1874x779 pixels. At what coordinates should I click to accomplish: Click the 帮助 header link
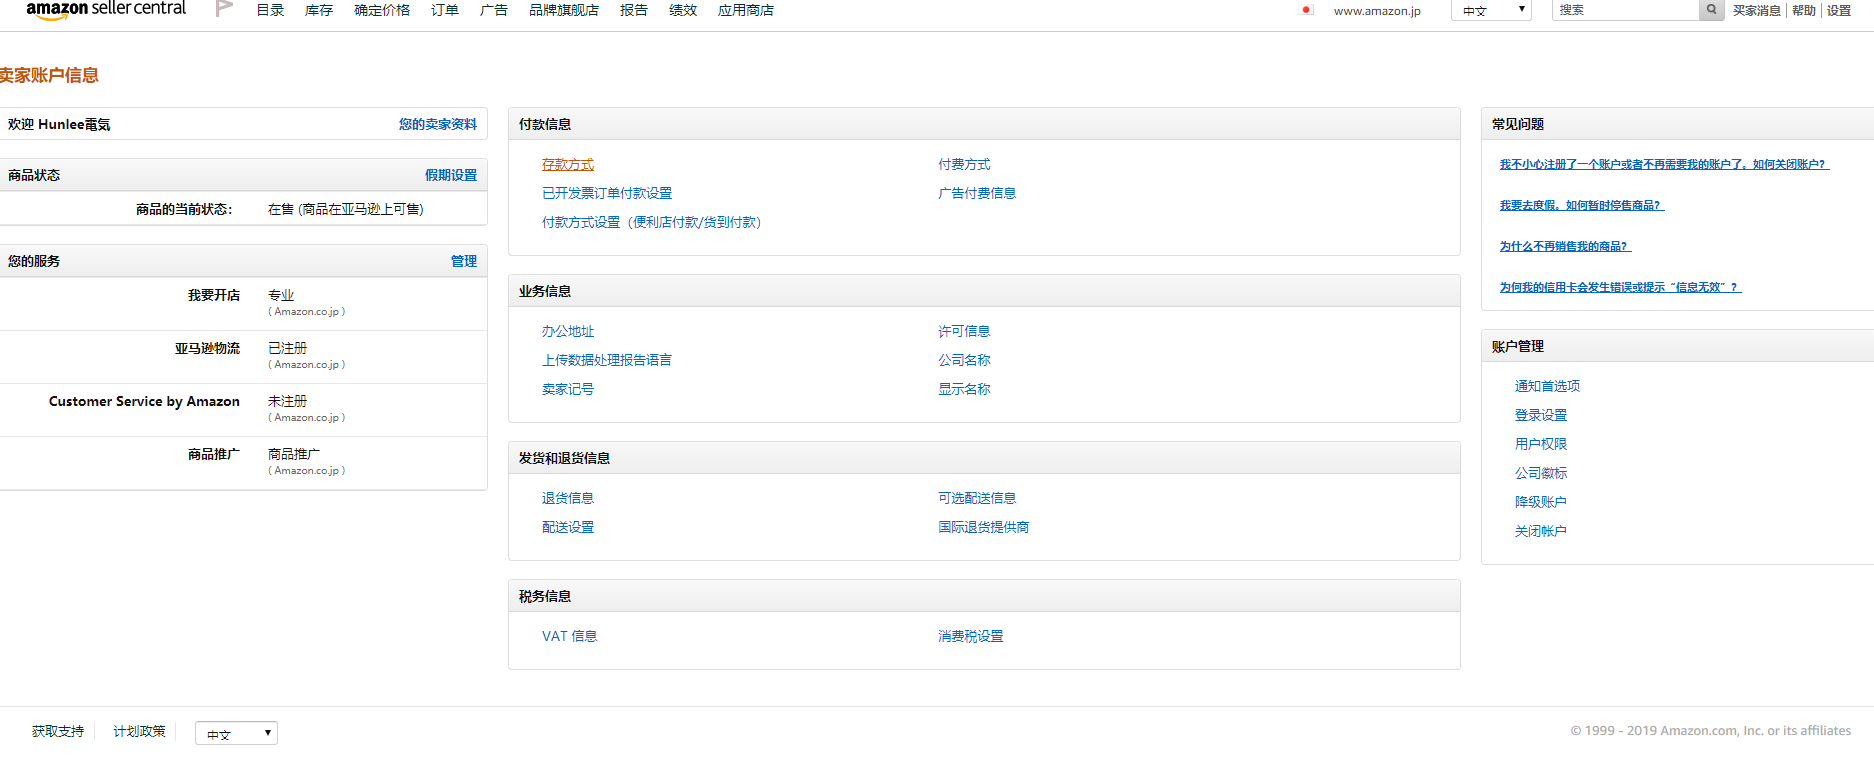(1804, 10)
